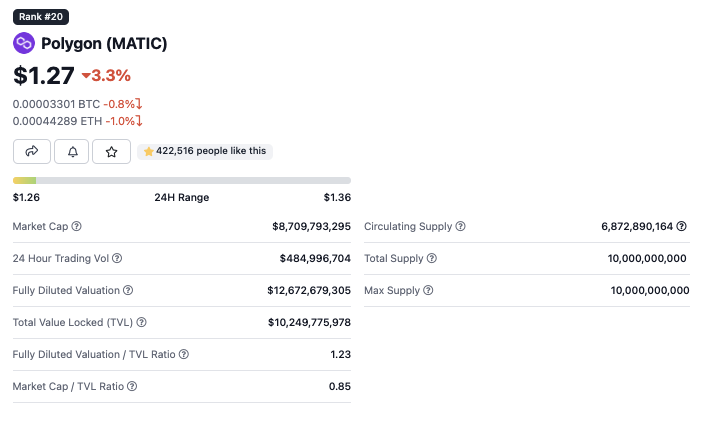Select the $1.36 range high value

[x=337, y=197]
